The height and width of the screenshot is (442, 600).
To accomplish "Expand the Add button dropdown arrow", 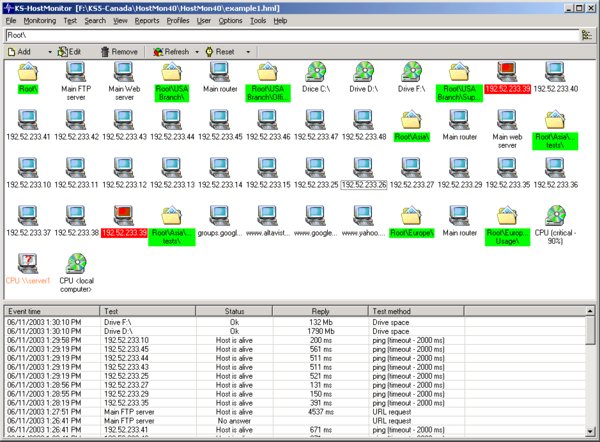I will click(x=51, y=51).
